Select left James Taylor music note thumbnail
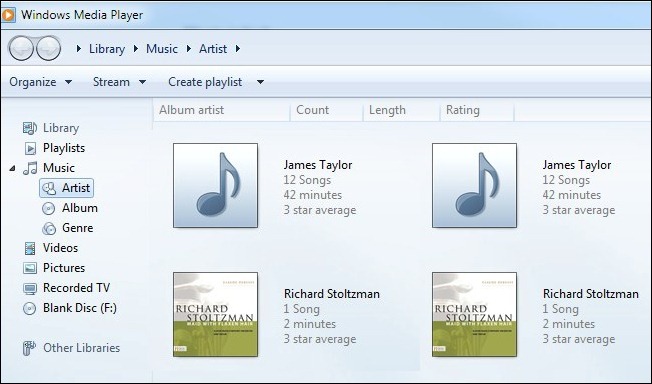The image size is (652, 384). (x=215, y=186)
